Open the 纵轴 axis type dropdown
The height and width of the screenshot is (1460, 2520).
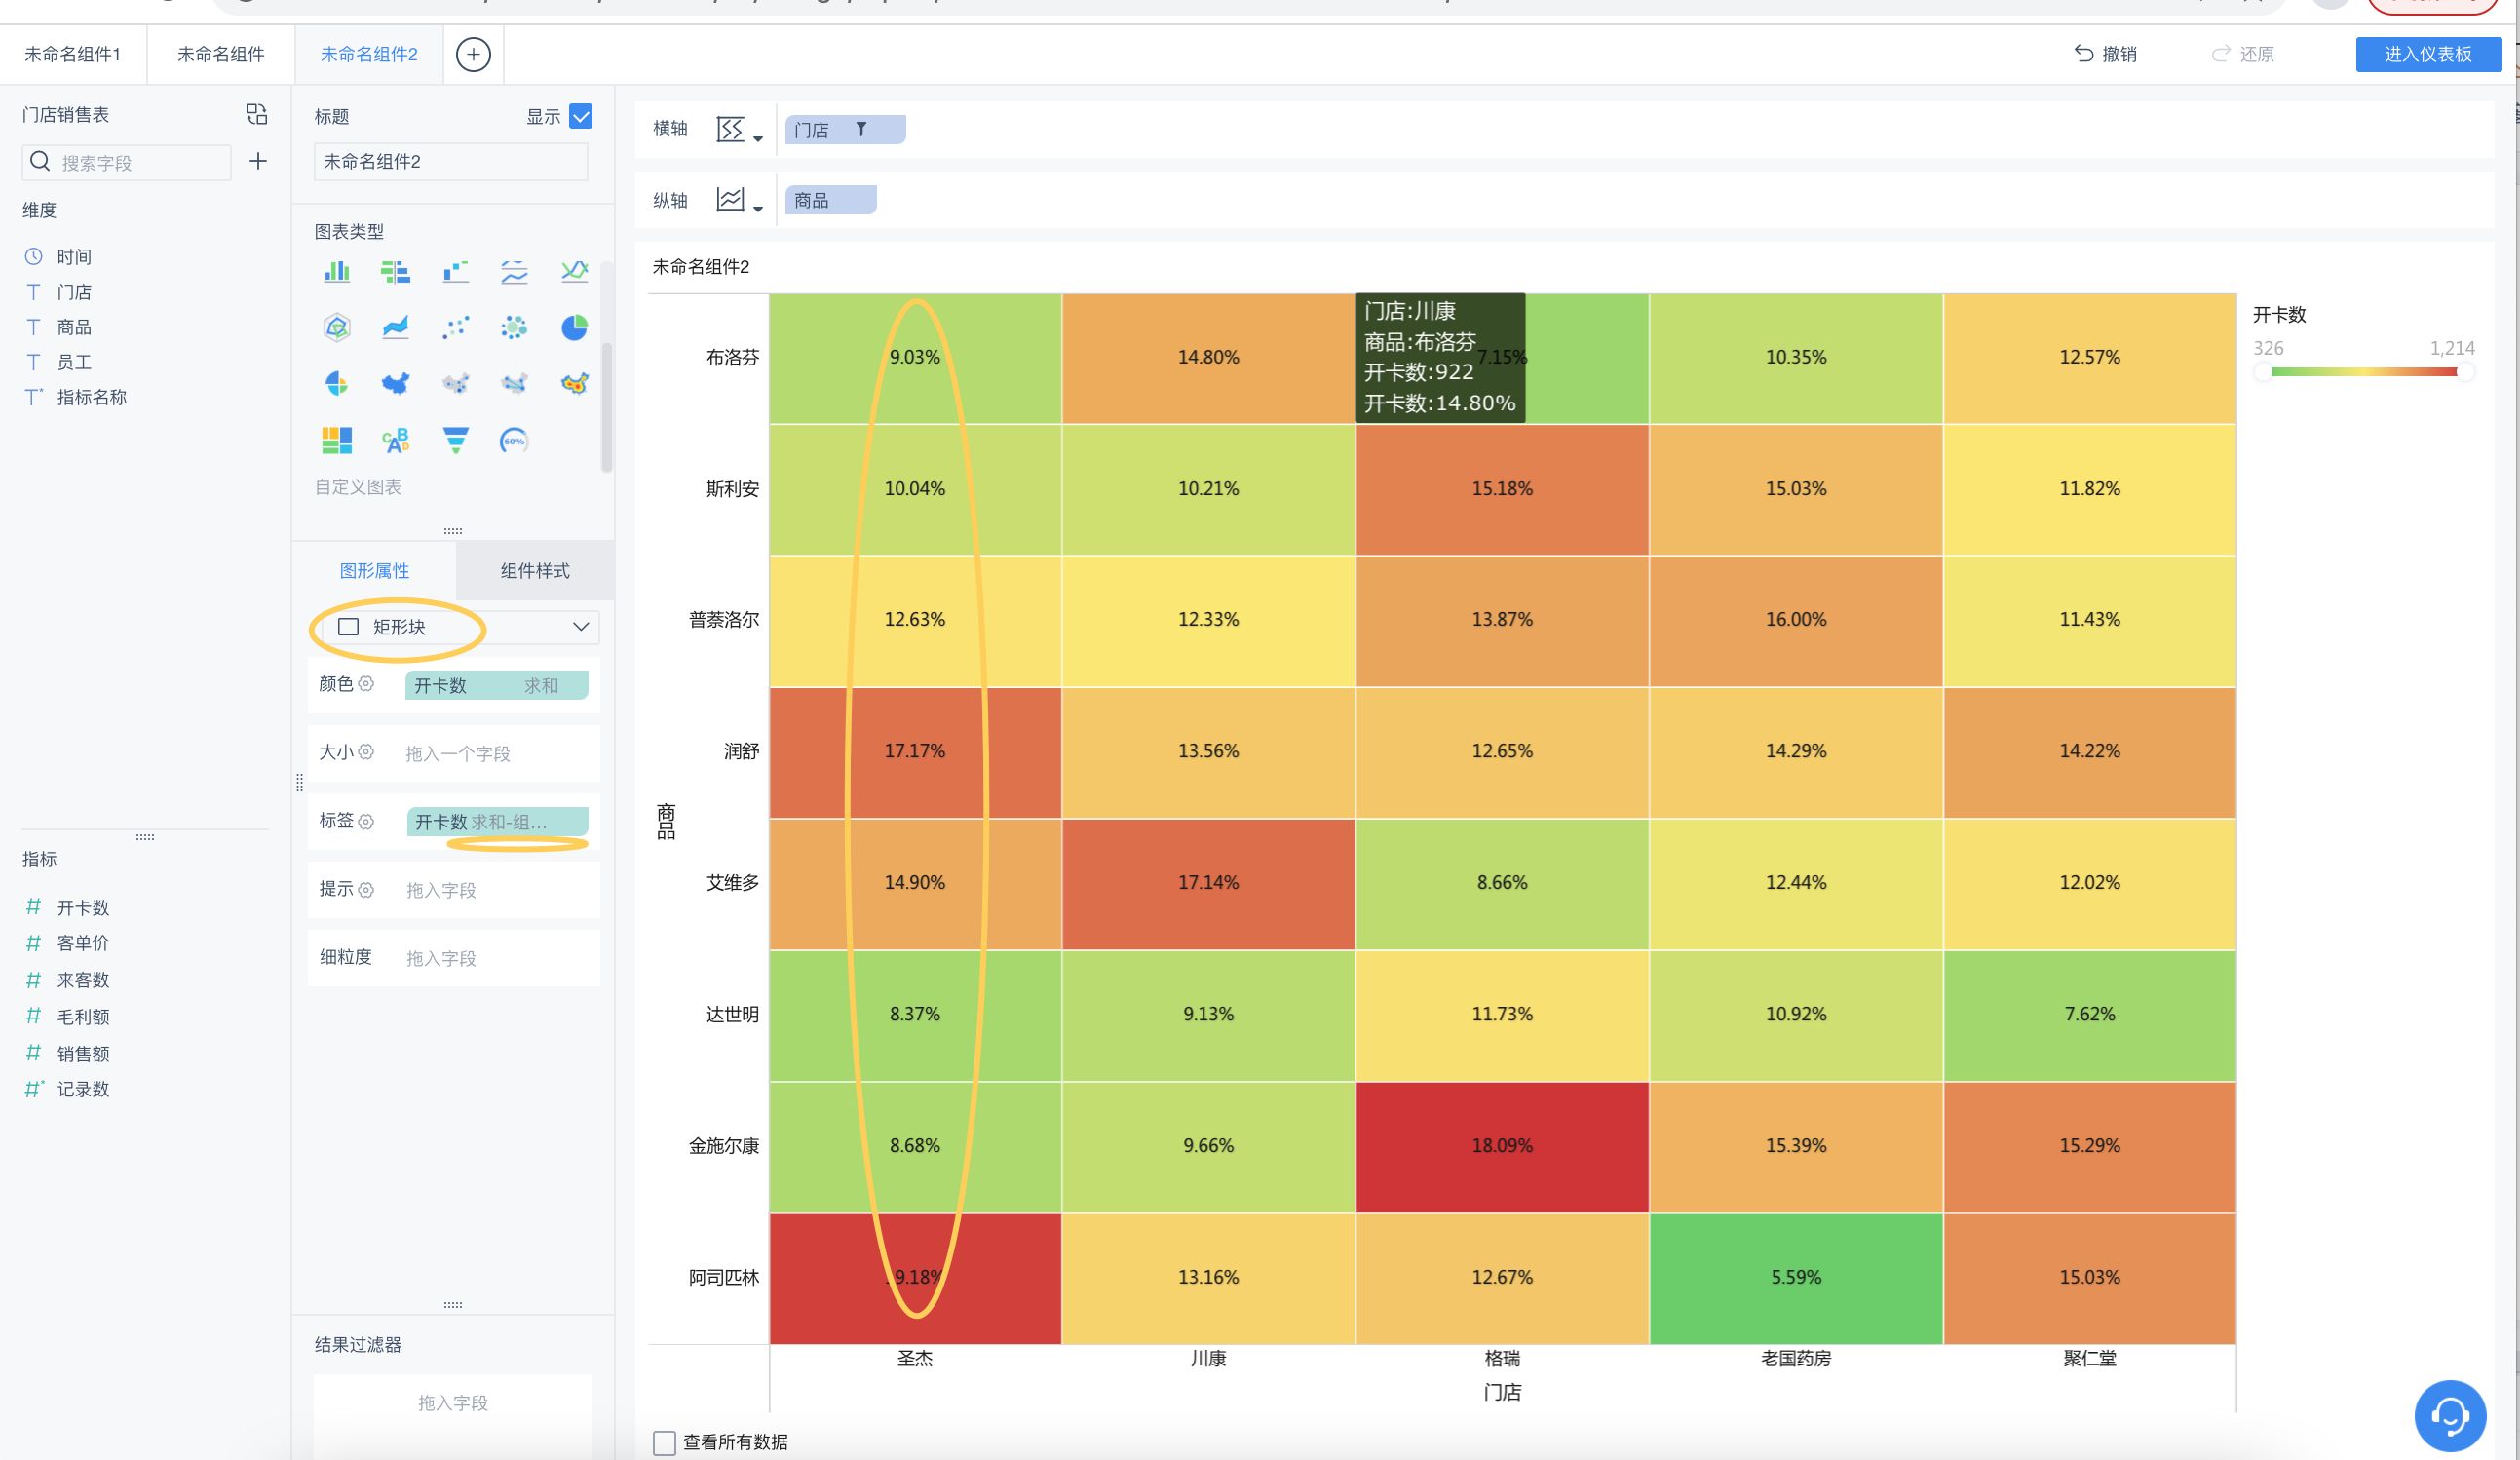pos(740,201)
